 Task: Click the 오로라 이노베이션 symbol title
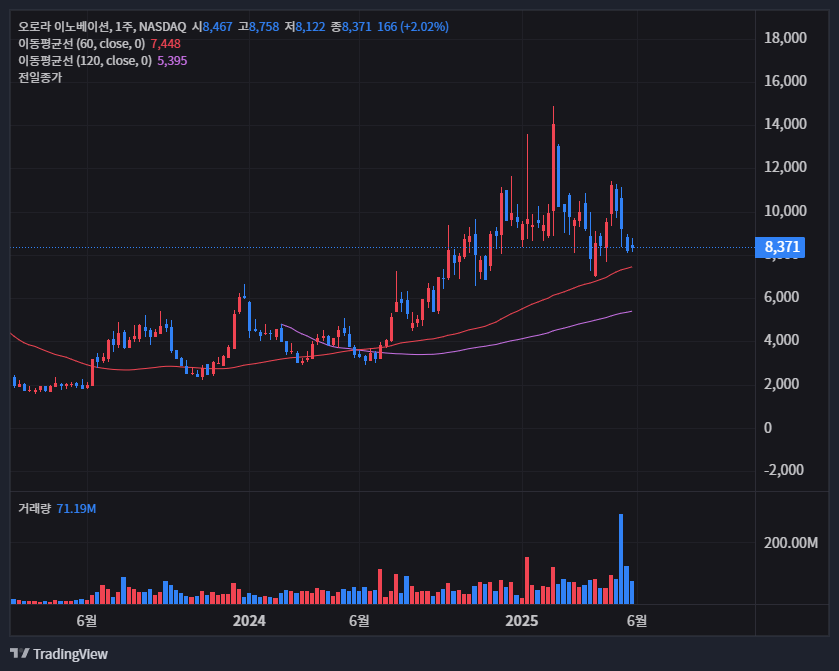point(64,27)
